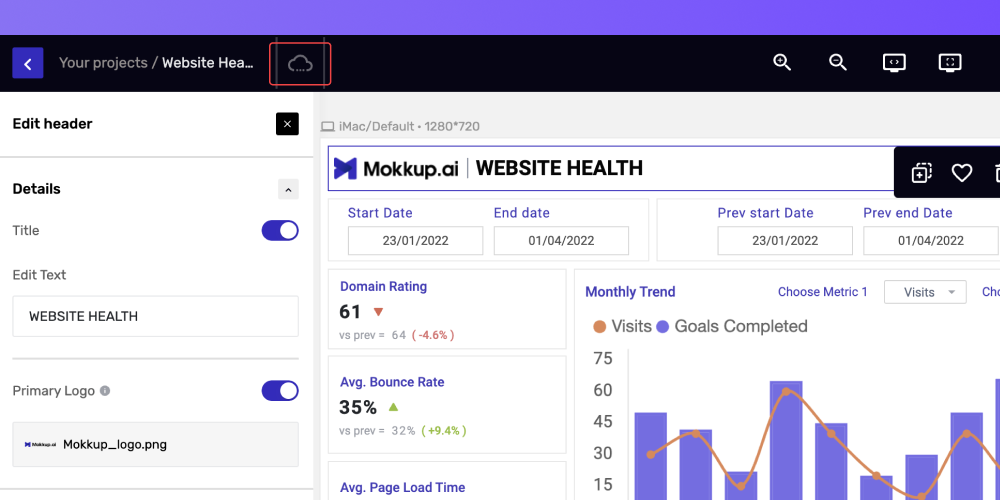This screenshot has height=500, width=1000.
Task: Click the (+9.4%) change text
Action: coord(444,430)
